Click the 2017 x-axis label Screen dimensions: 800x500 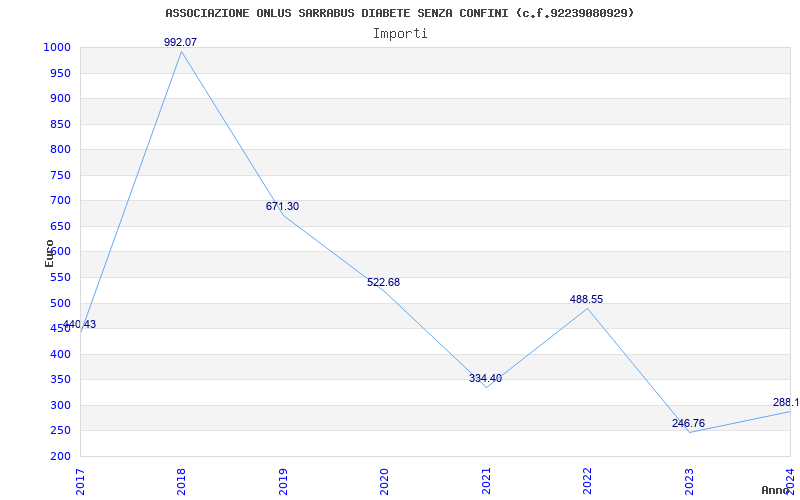[x=80, y=481]
